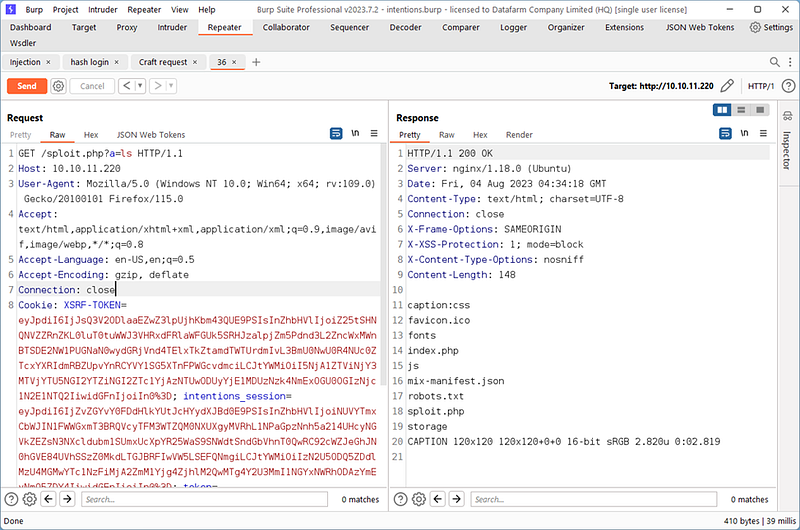Open the Decoder tab
This screenshot has height=530, width=800.
point(406,28)
